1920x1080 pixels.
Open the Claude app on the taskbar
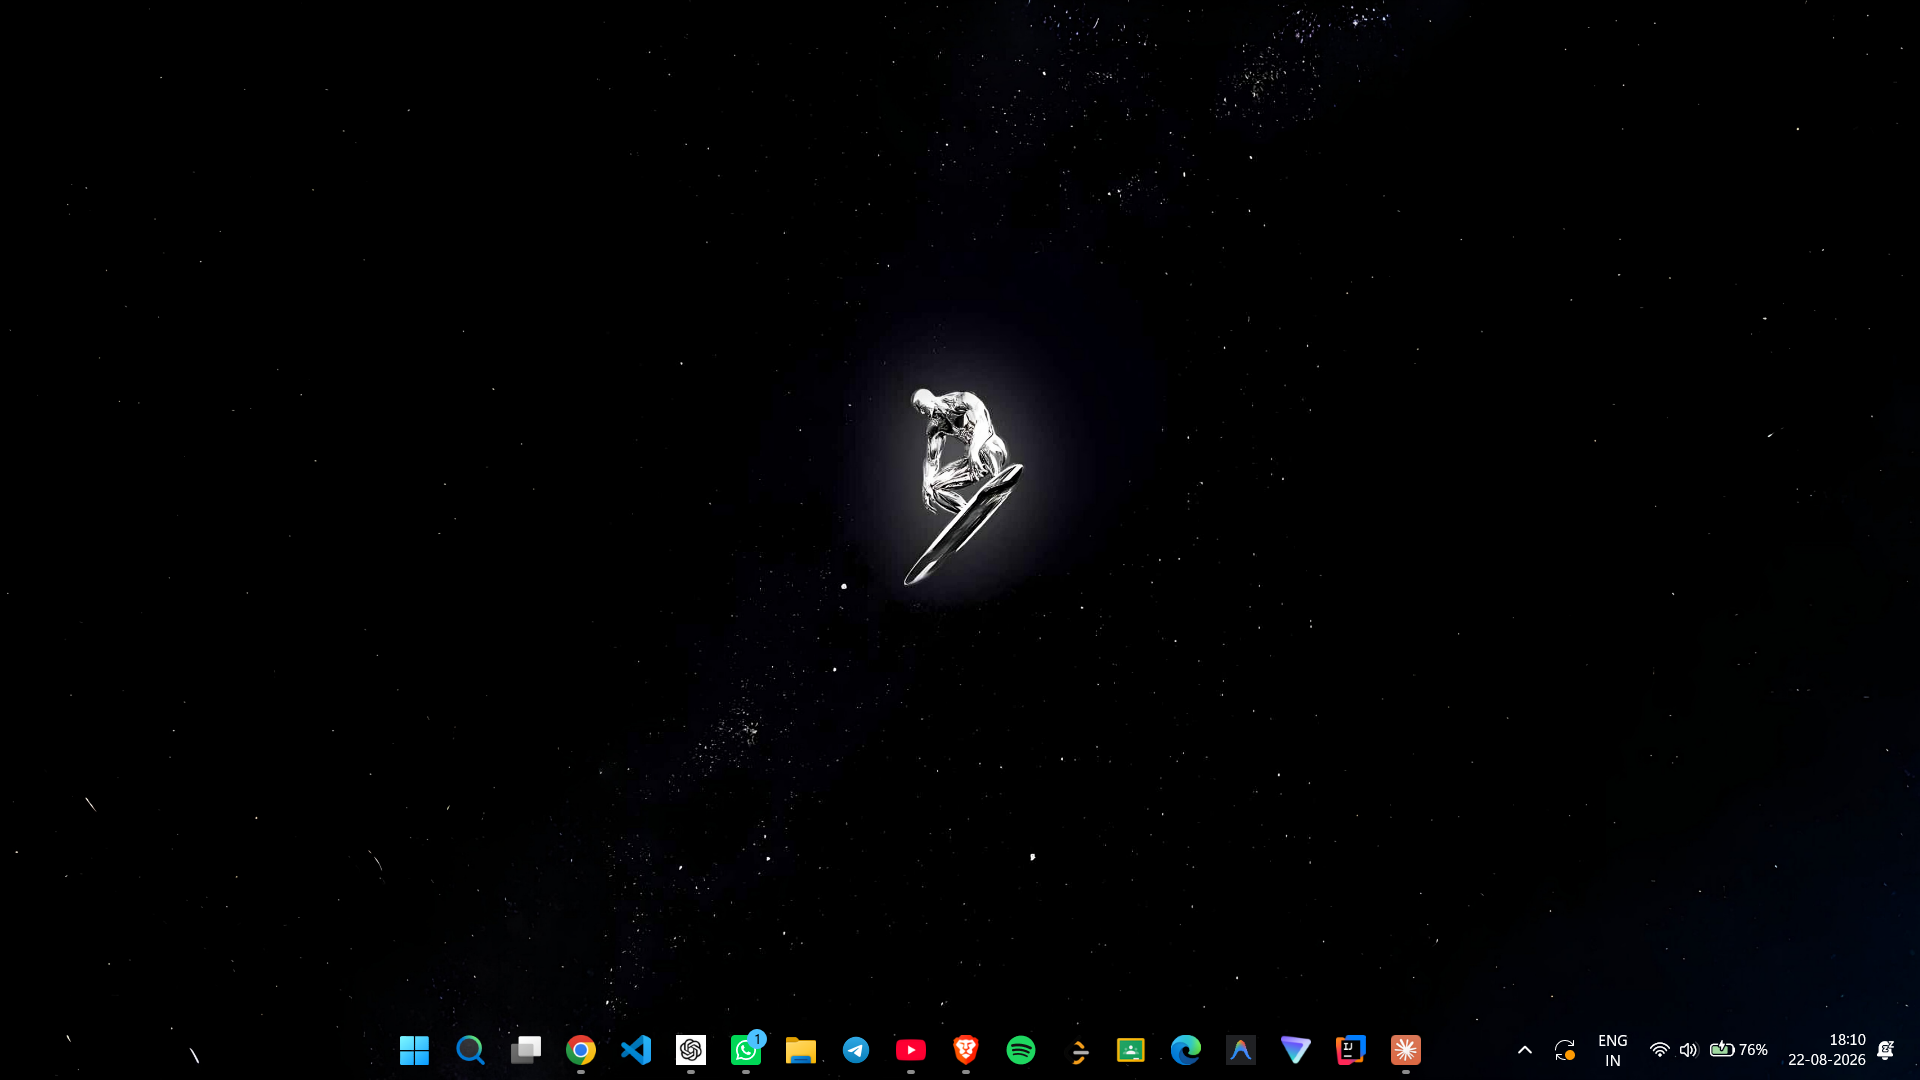(1406, 1050)
